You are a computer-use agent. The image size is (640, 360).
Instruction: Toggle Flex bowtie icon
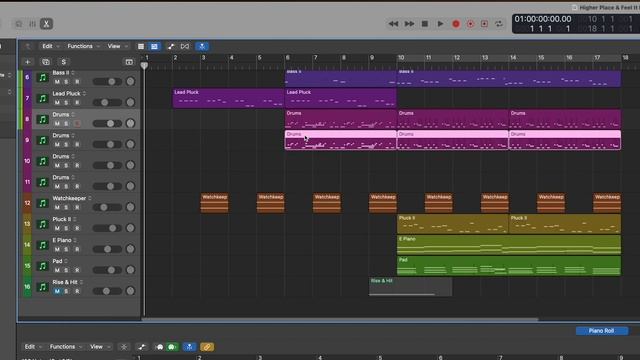(185, 47)
